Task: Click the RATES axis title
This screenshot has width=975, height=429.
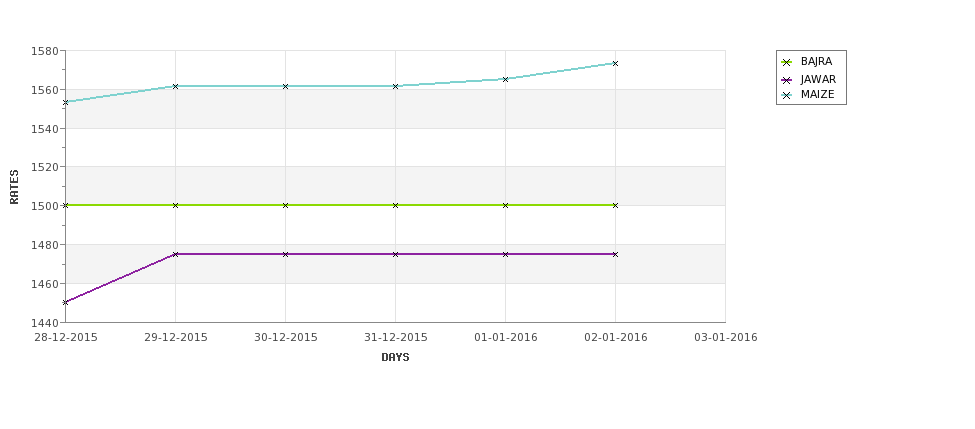Action: 14,187
